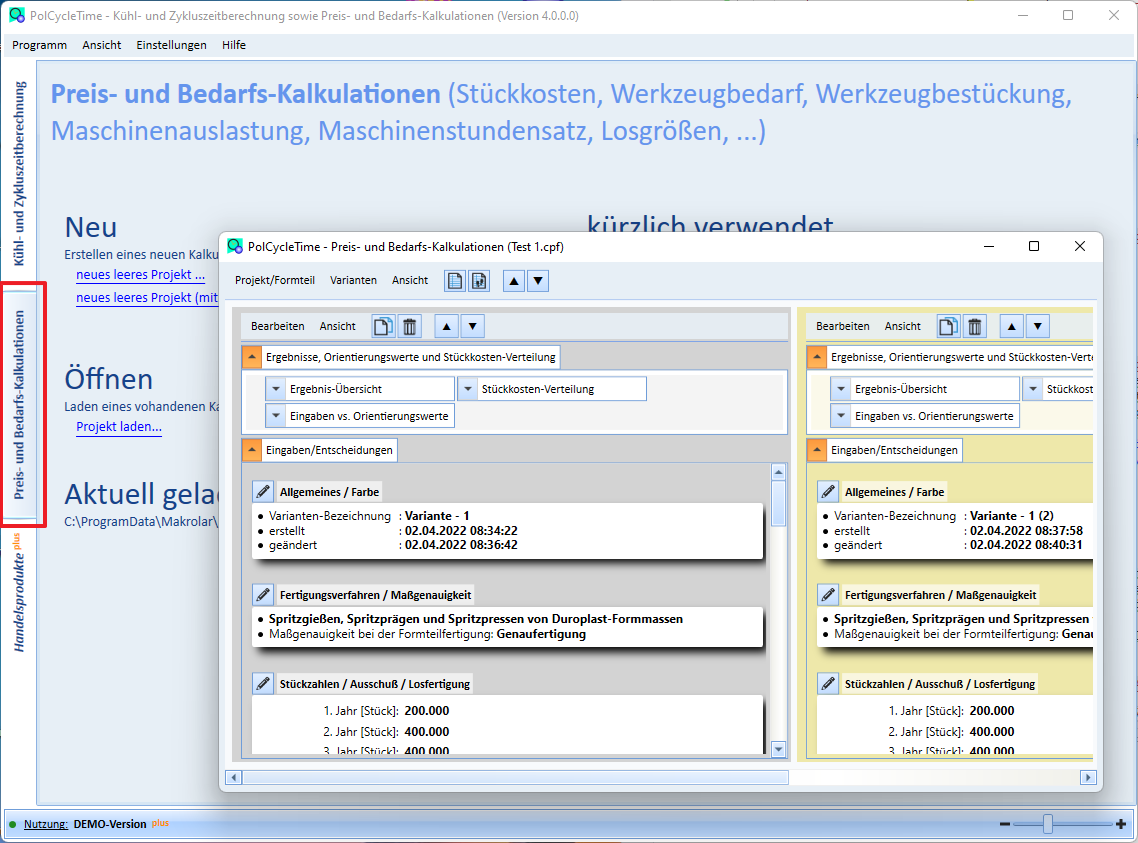
Task: Edit Fertigungsverfahren pencil in right variant
Action: pos(827,595)
